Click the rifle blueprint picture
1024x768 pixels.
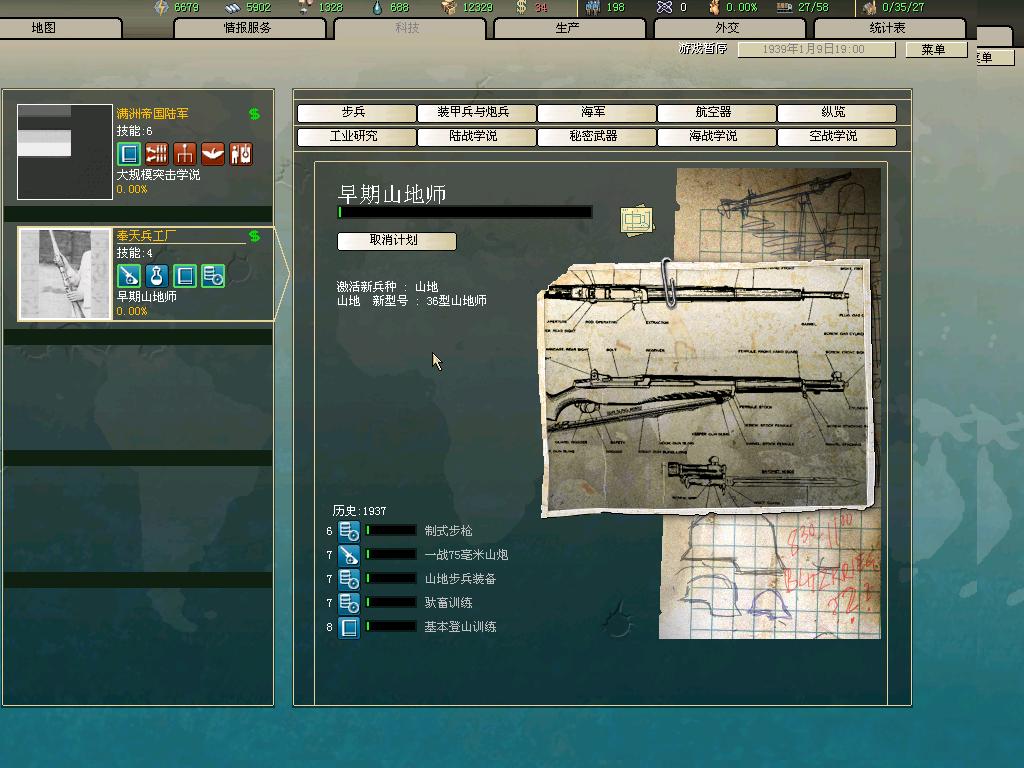[x=707, y=387]
